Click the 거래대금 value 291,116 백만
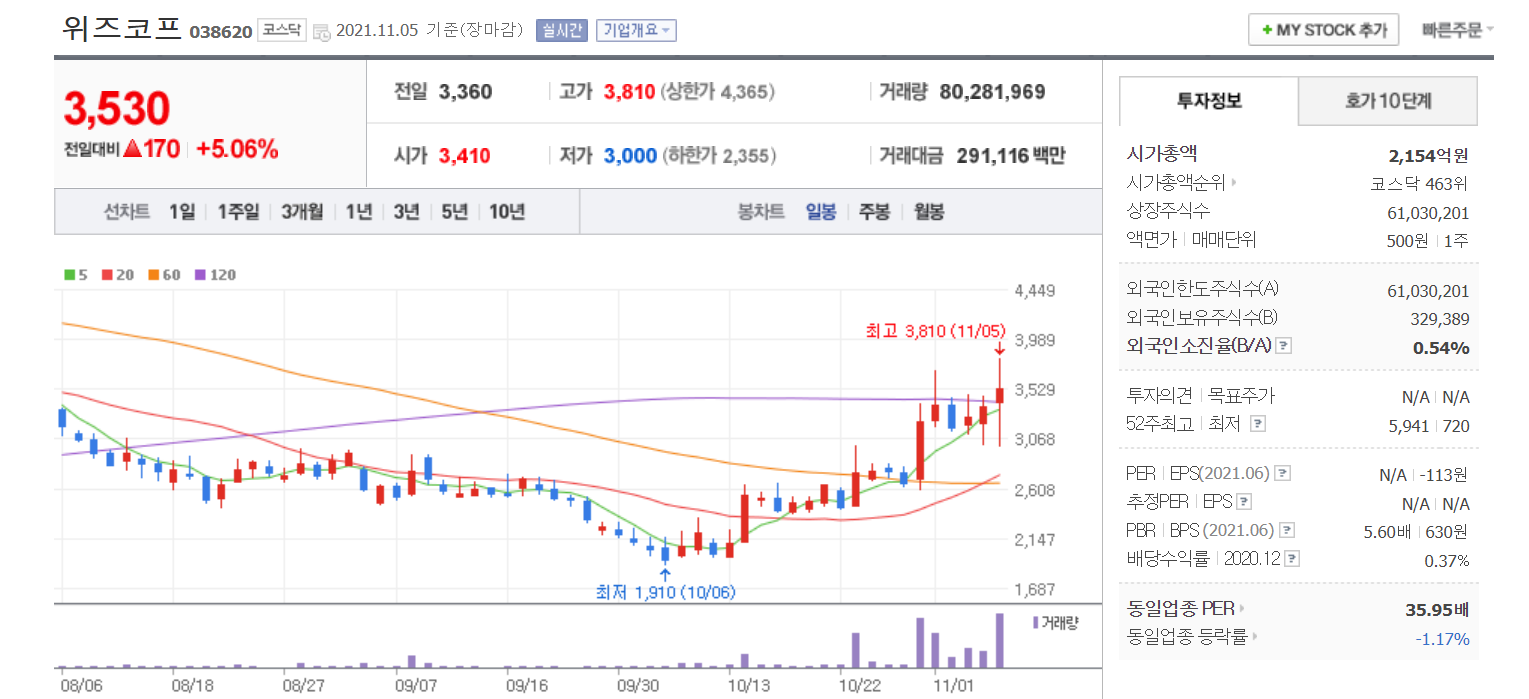1529x699 pixels. (1011, 156)
